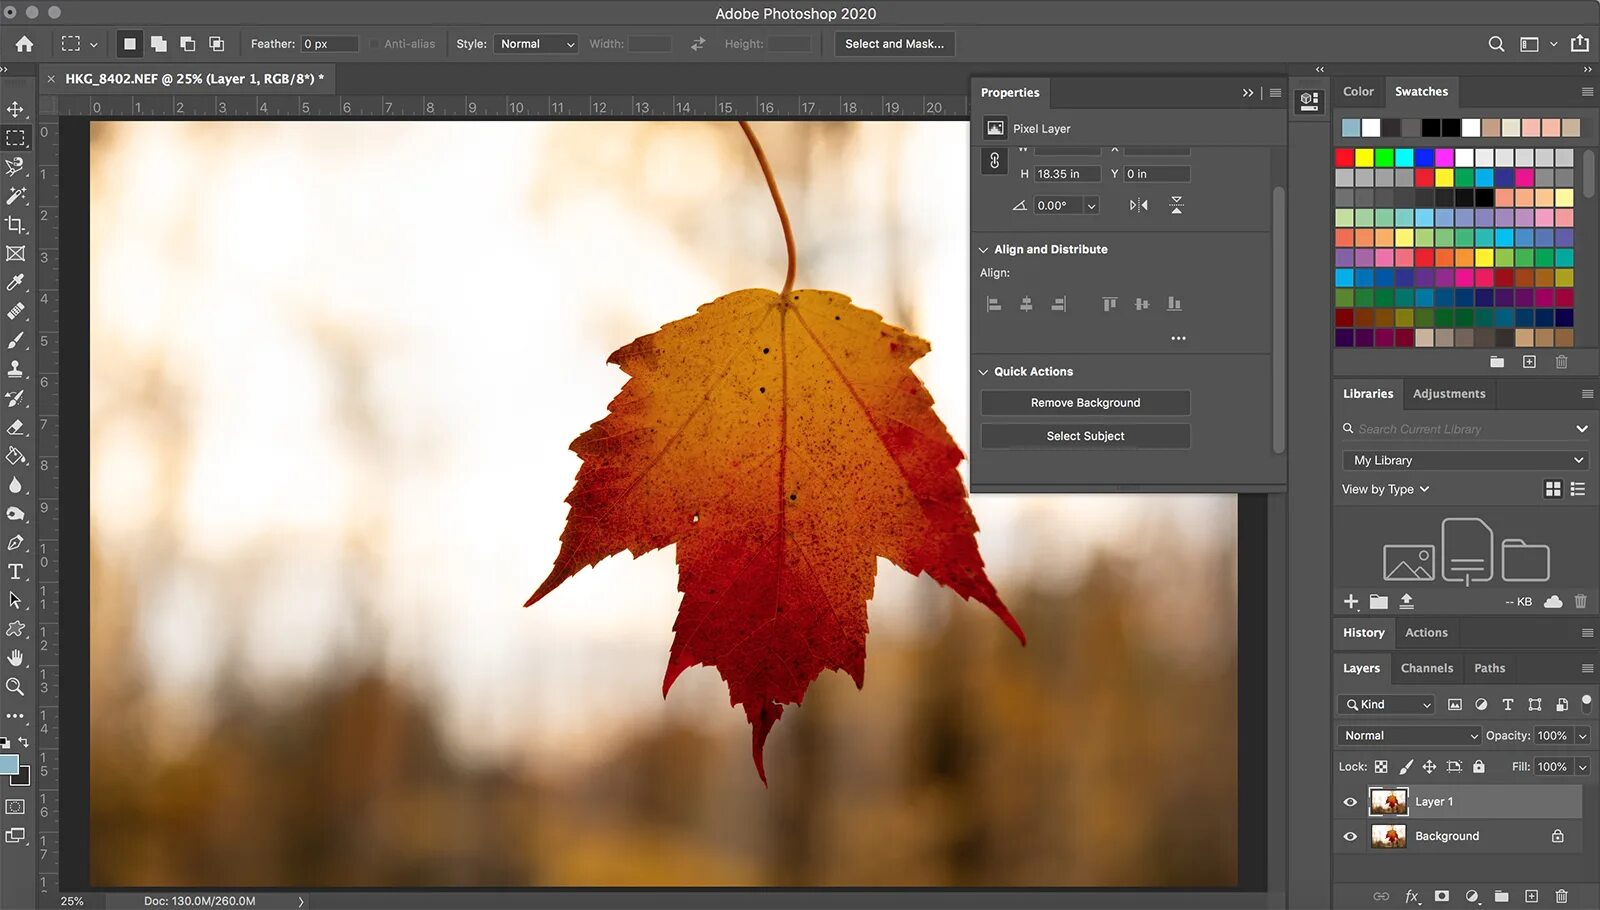Open the layer filter Kind dropdown
The image size is (1600, 910).
[x=1386, y=705]
